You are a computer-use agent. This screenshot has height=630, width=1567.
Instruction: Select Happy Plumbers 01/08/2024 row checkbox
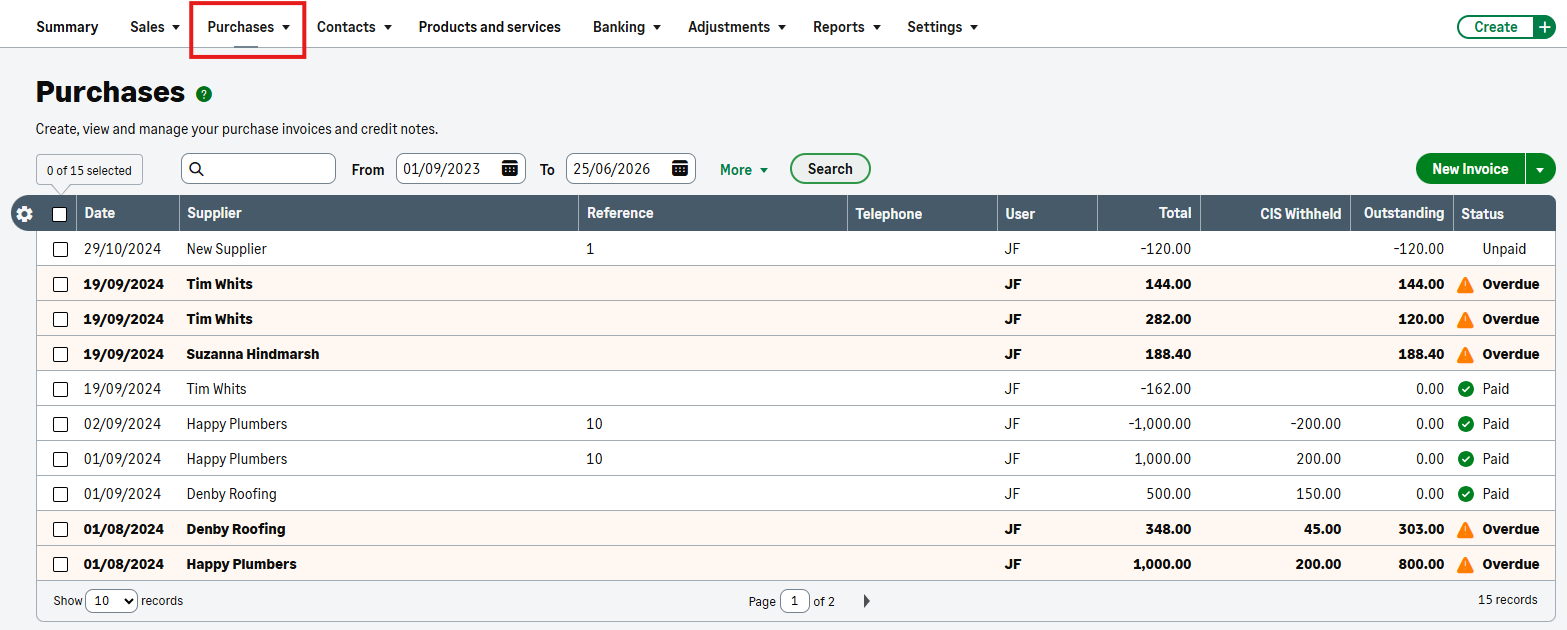pos(61,564)
